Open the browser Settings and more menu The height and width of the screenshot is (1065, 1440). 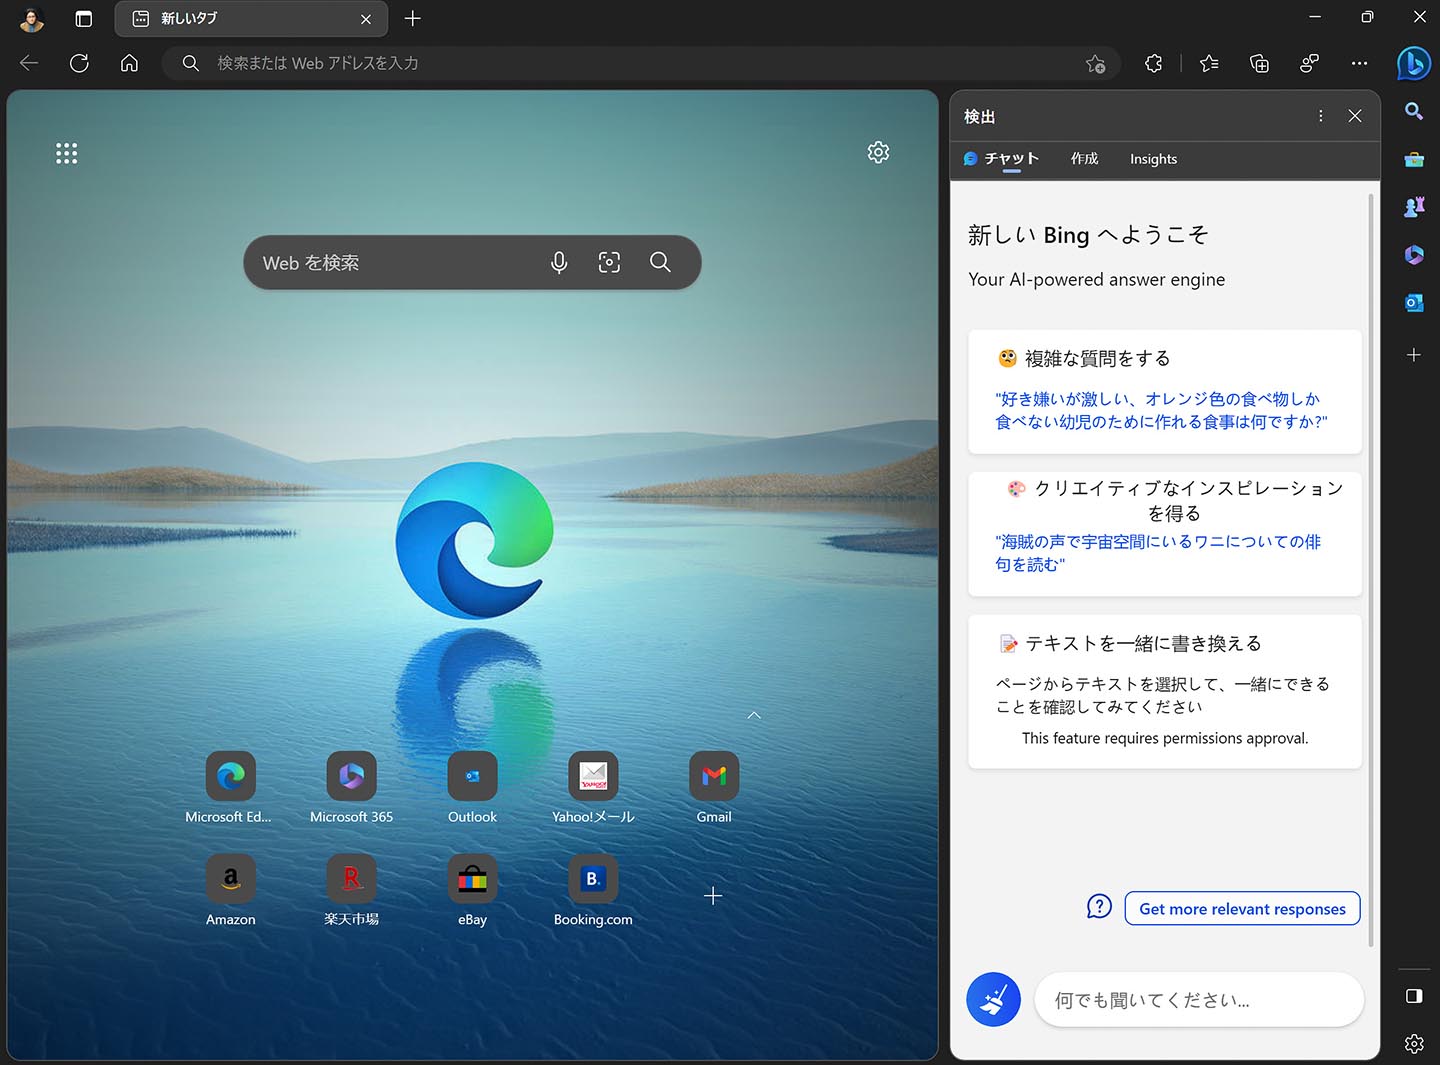click(1358, 63)
